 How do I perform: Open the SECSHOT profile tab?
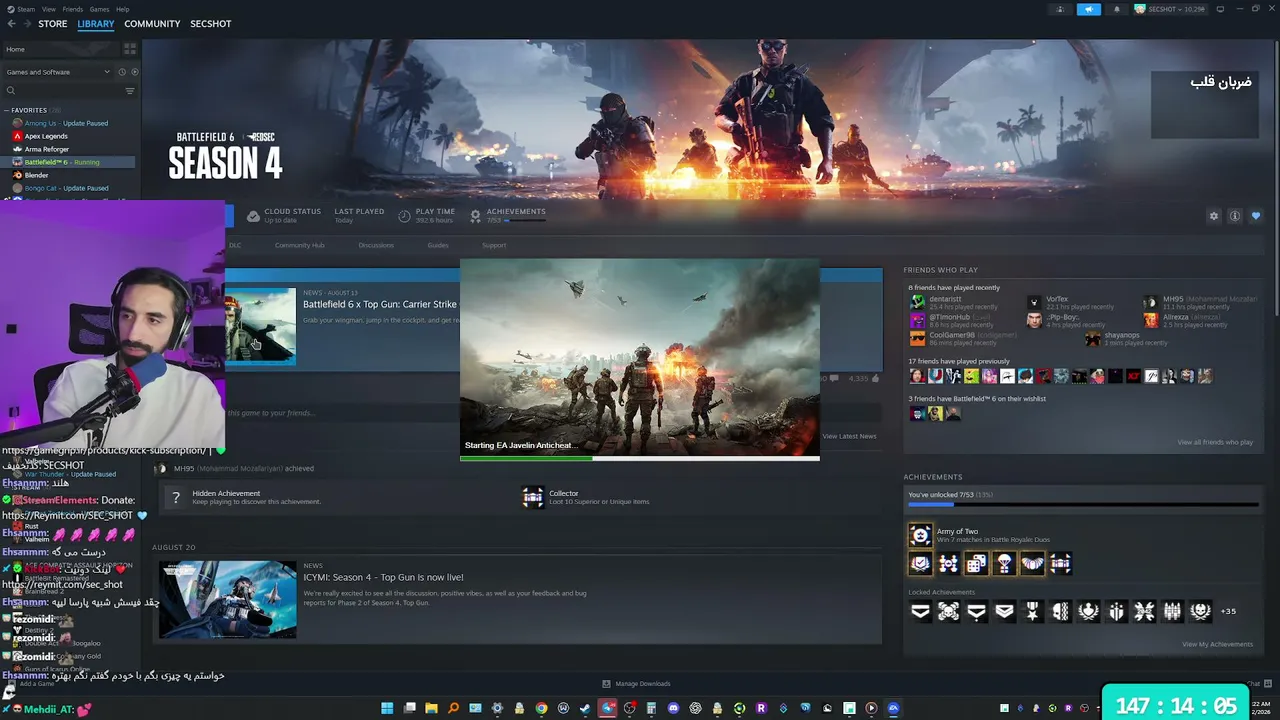(211, 24)
